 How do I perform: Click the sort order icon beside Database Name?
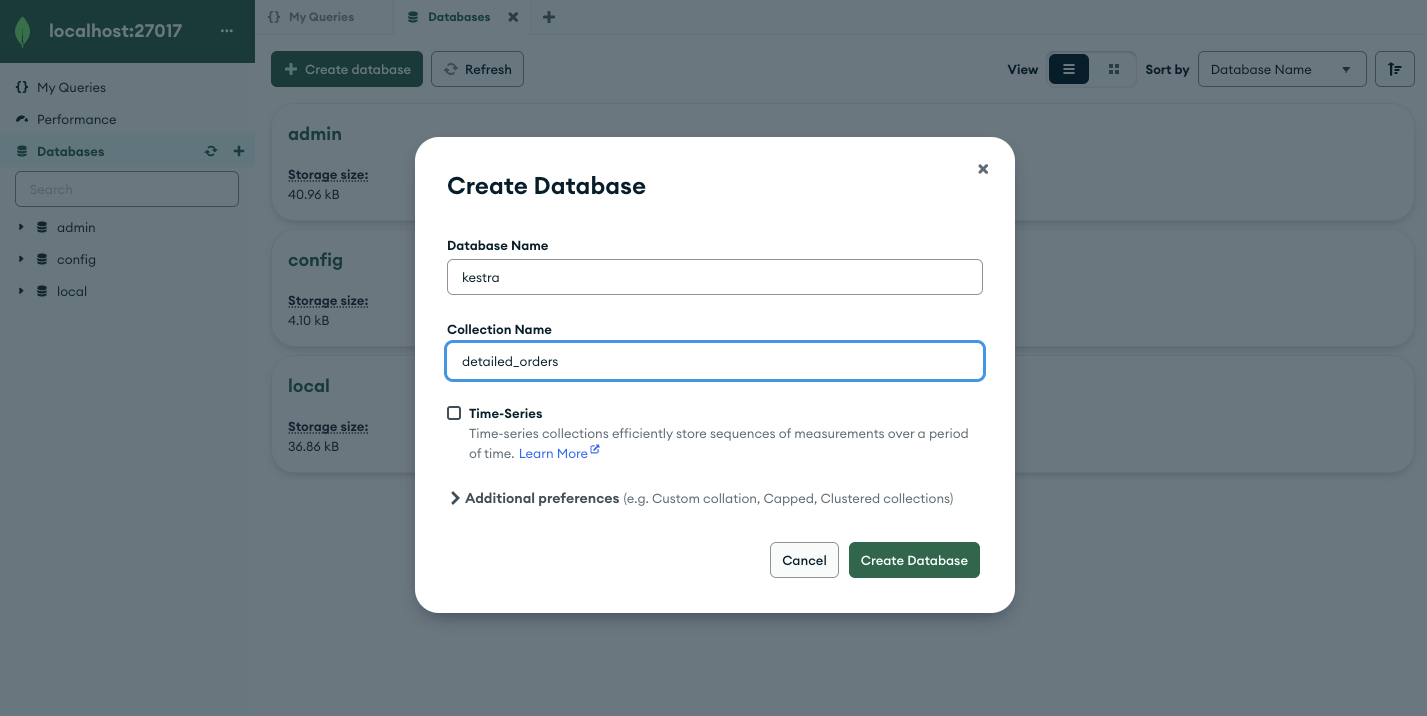tap(1394, 69)
